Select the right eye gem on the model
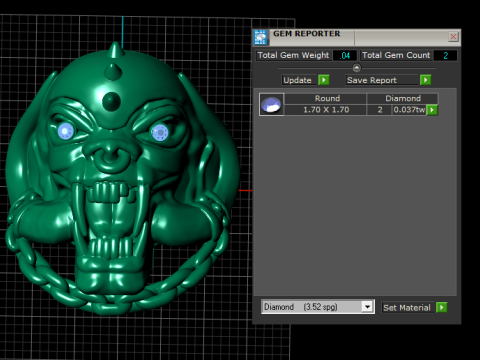Viewport: 480px width, 360px height. [x=160, y=133]
